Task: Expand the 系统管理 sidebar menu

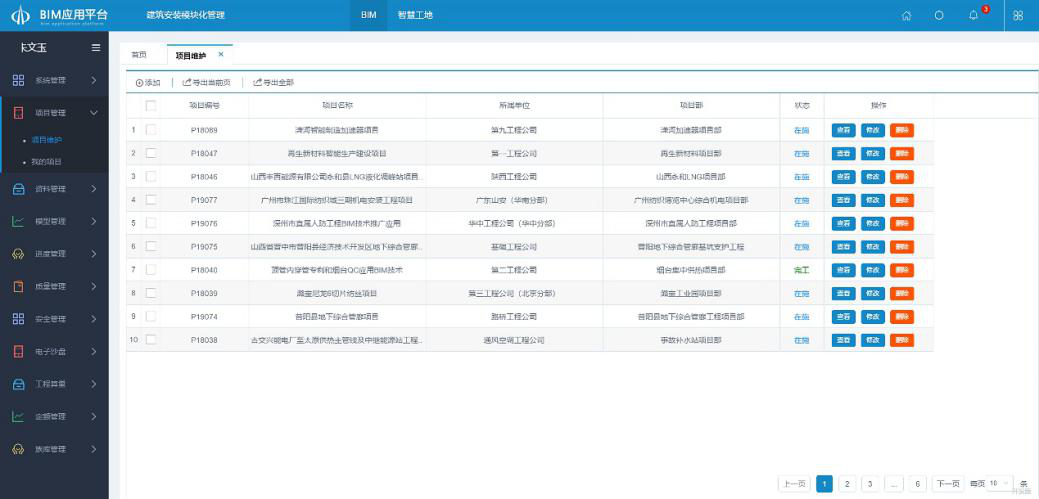Action: pos(54,80)
